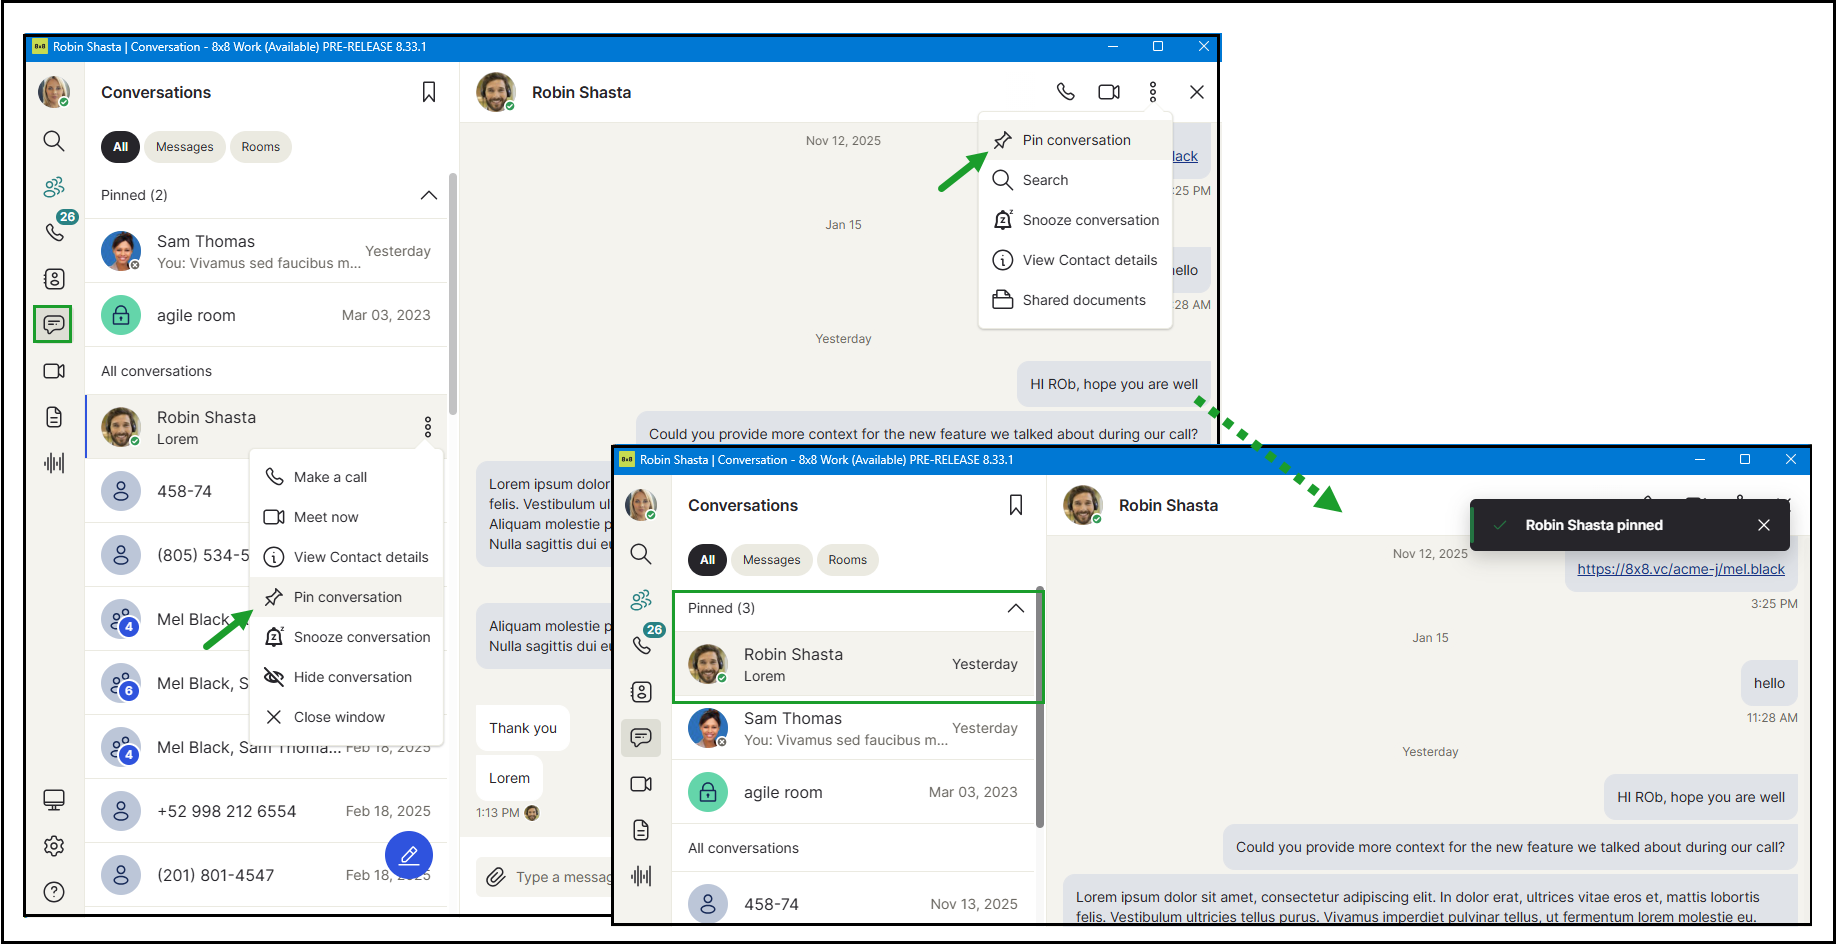
Task: Open the voicemail waveform icon in the back window sidebar
Action: [x=54, y=463]
